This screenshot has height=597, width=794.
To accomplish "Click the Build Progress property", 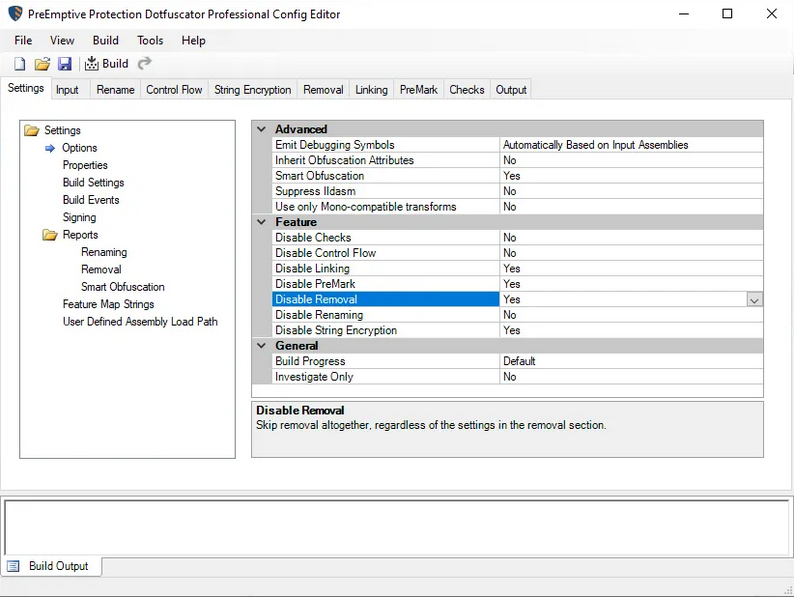I will coord(386,361).
